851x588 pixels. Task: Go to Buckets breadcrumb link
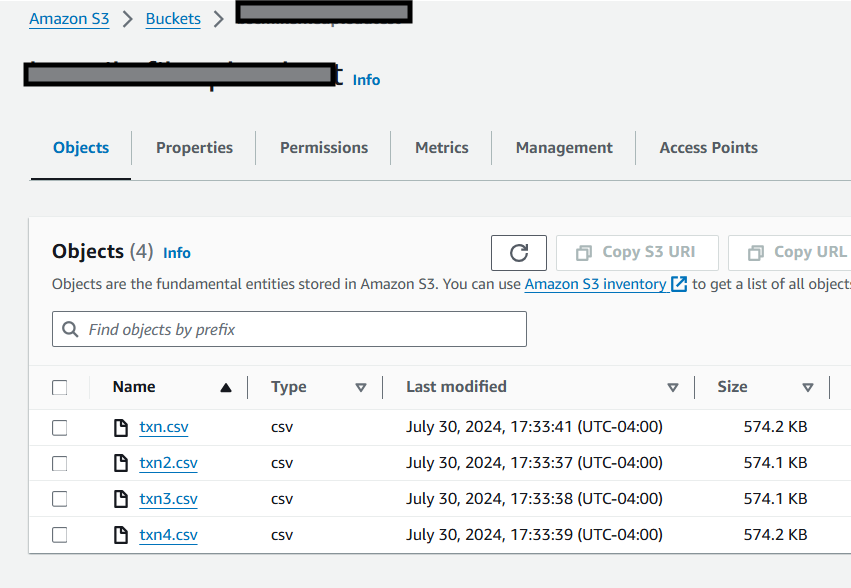(x=173, y=19)
